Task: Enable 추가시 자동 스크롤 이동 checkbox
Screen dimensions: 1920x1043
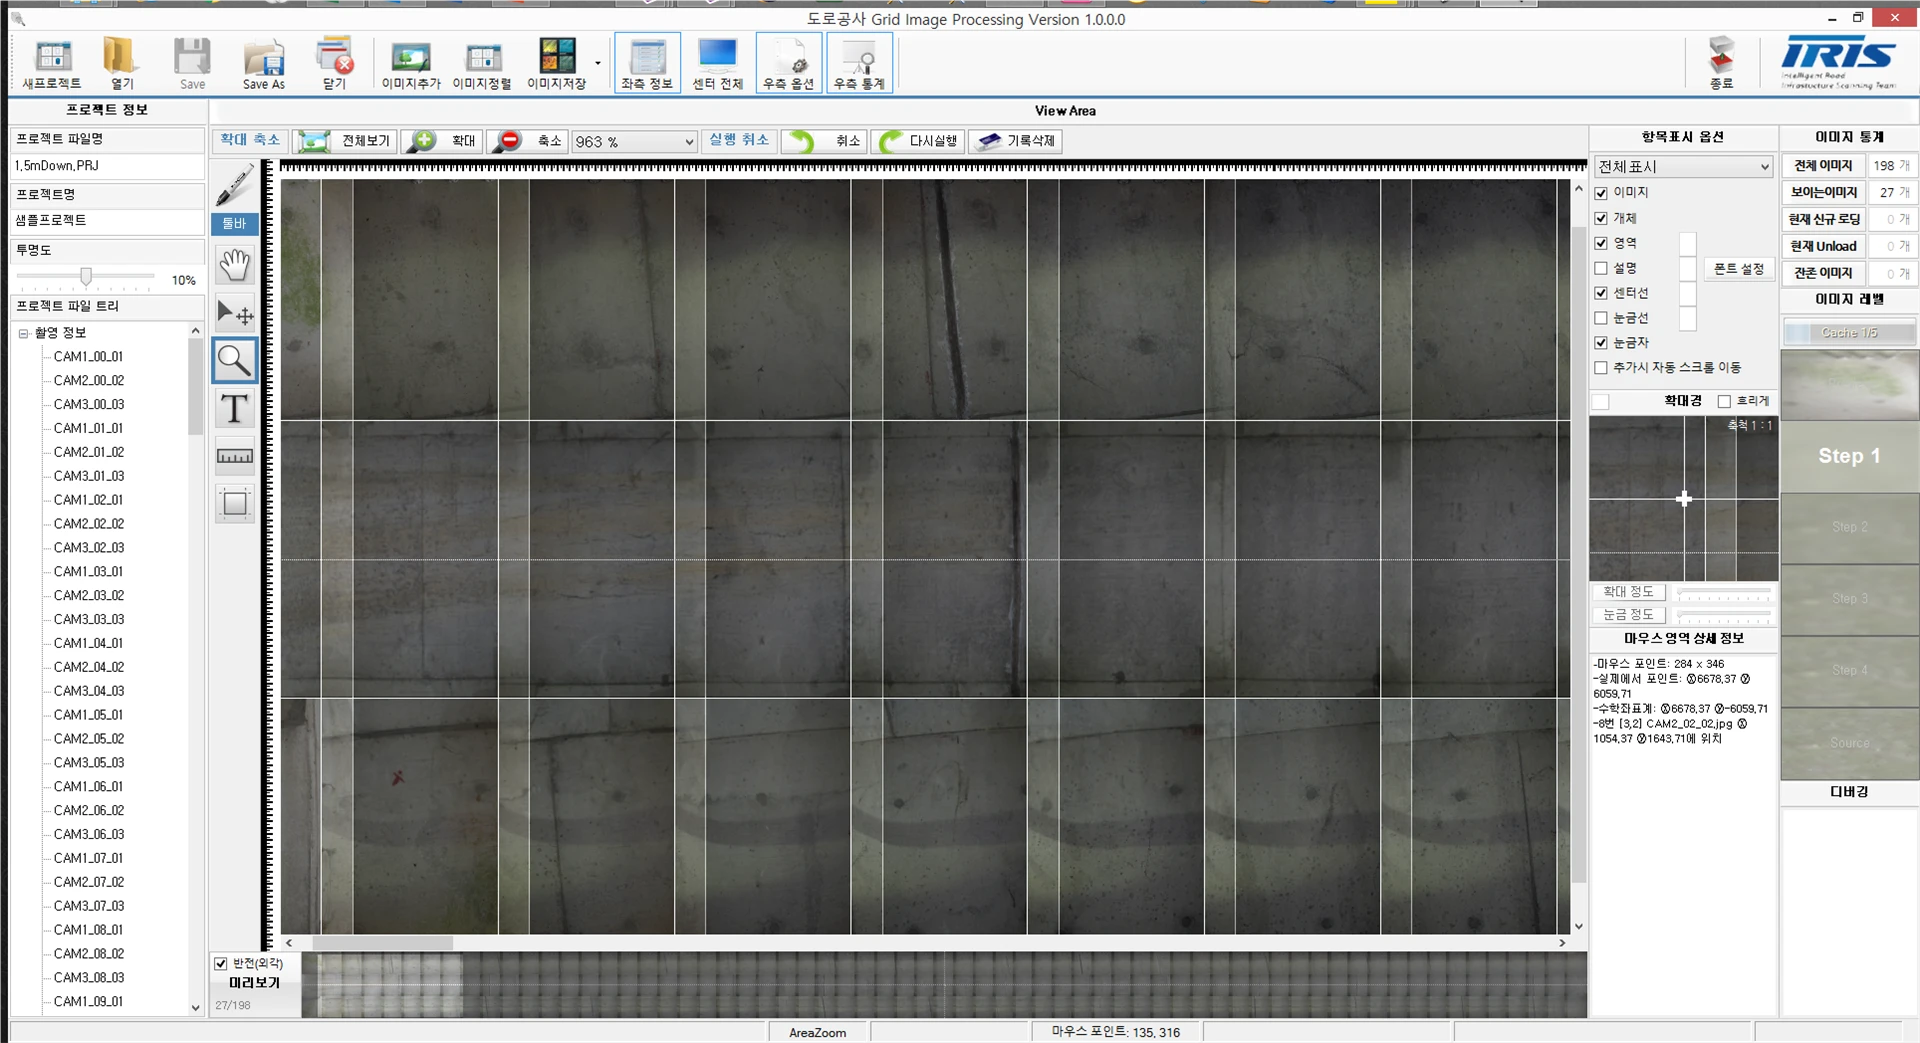Action: coord(1601,368)
